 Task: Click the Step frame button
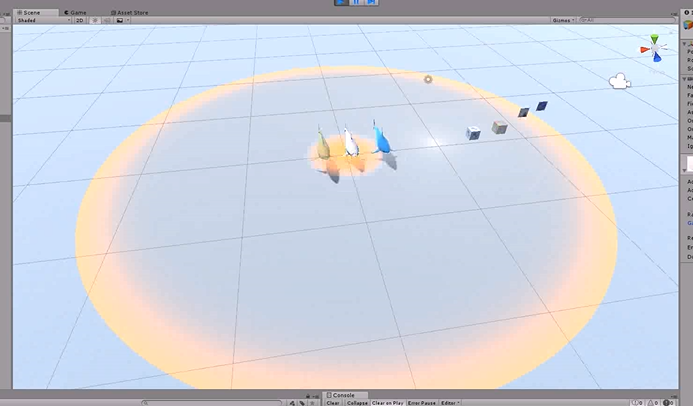(371, 2)
